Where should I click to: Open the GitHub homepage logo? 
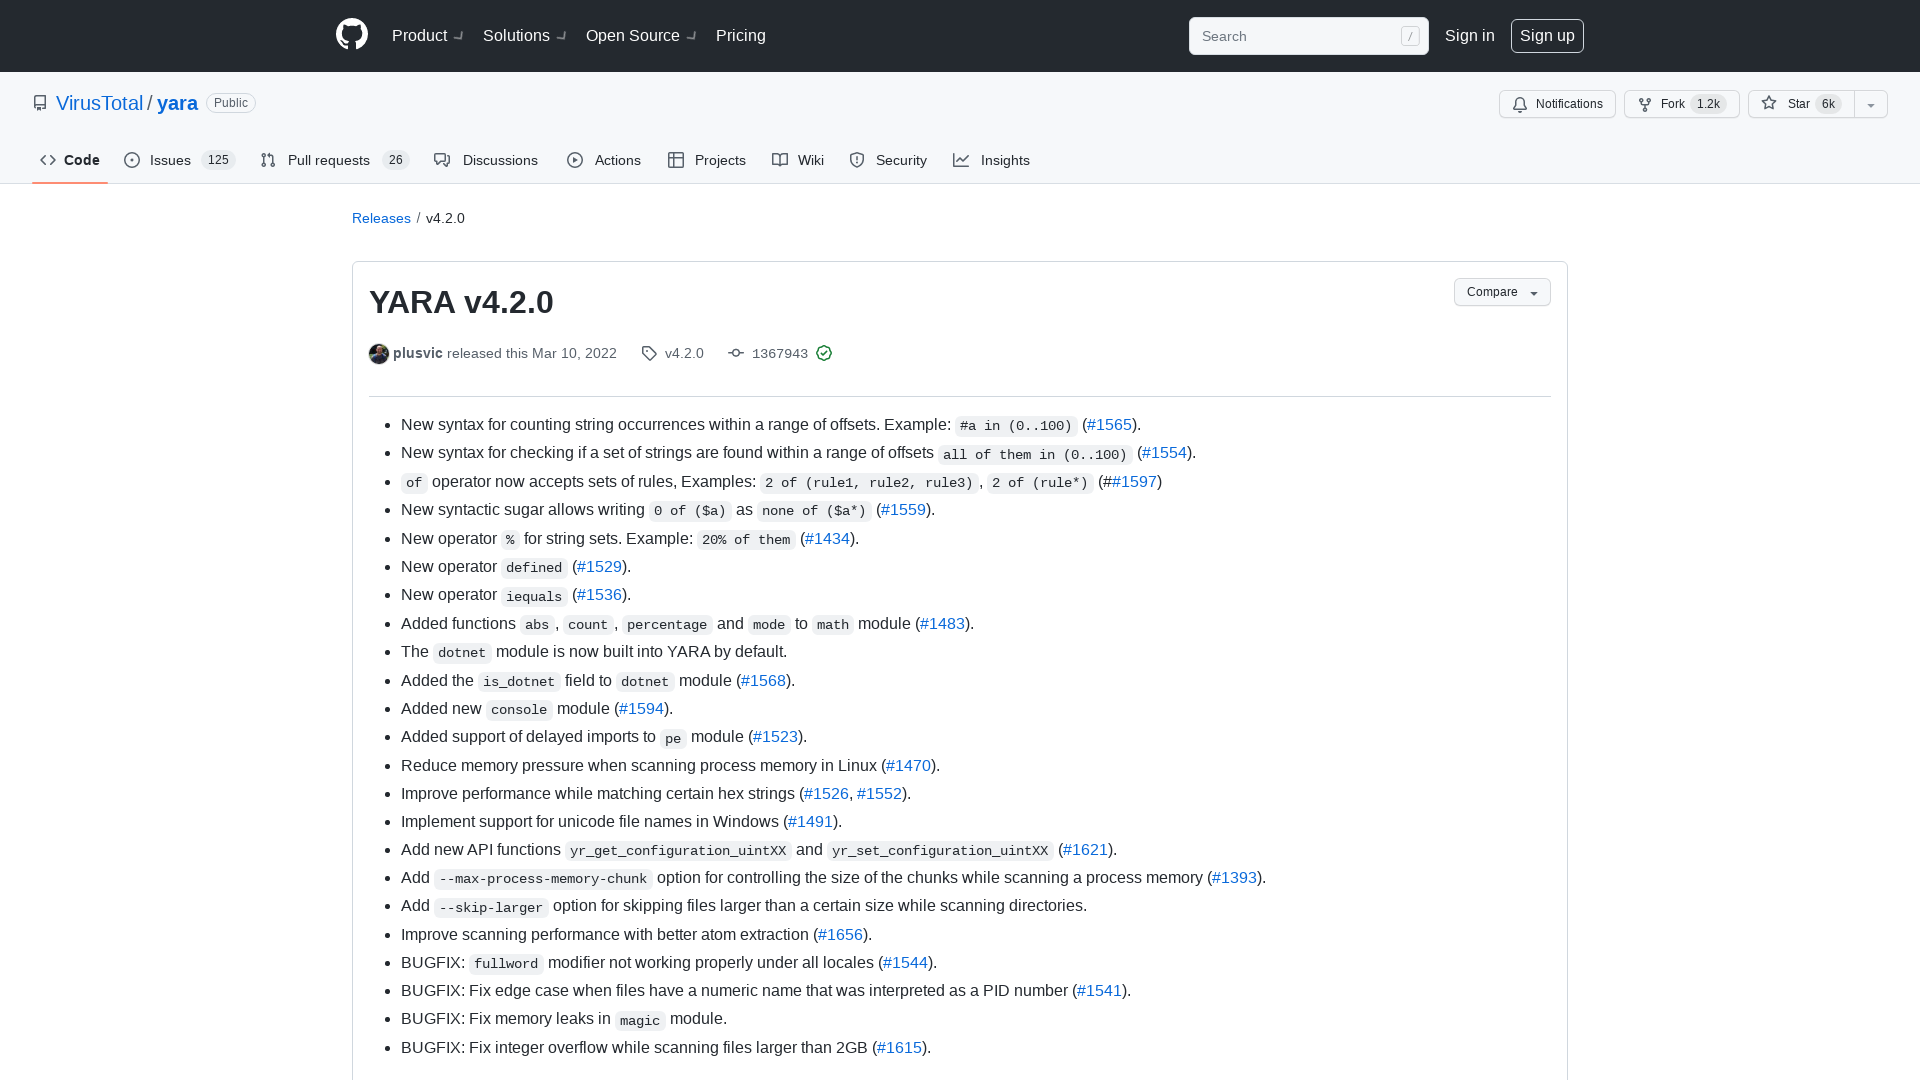tap(352, 35)
